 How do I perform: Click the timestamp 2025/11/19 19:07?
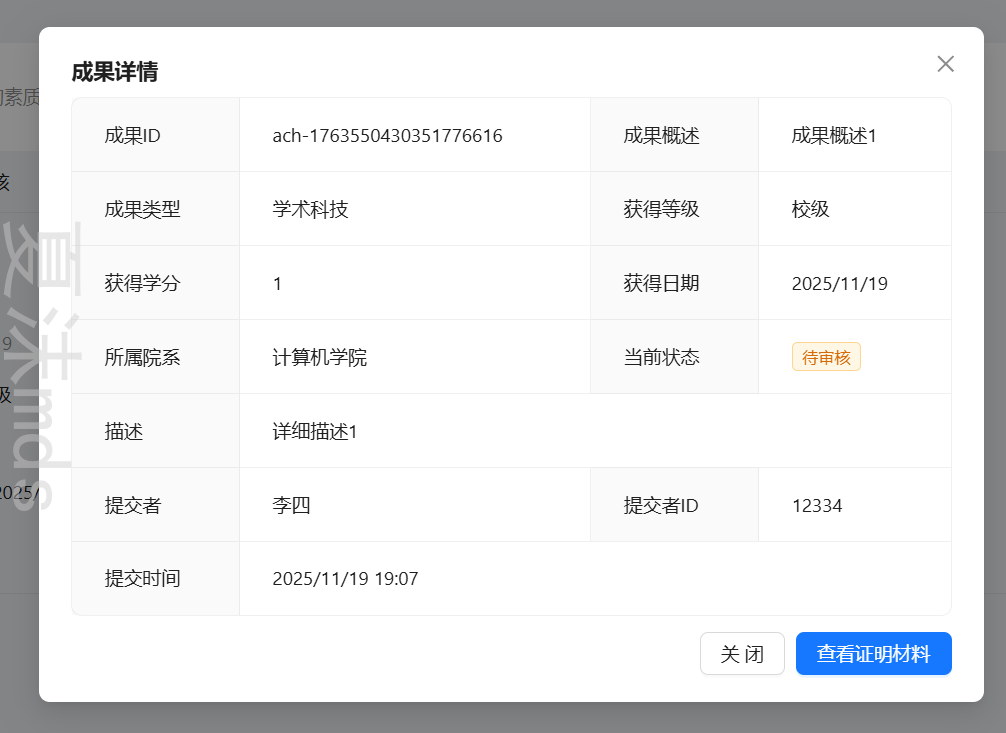coord(345,579)
